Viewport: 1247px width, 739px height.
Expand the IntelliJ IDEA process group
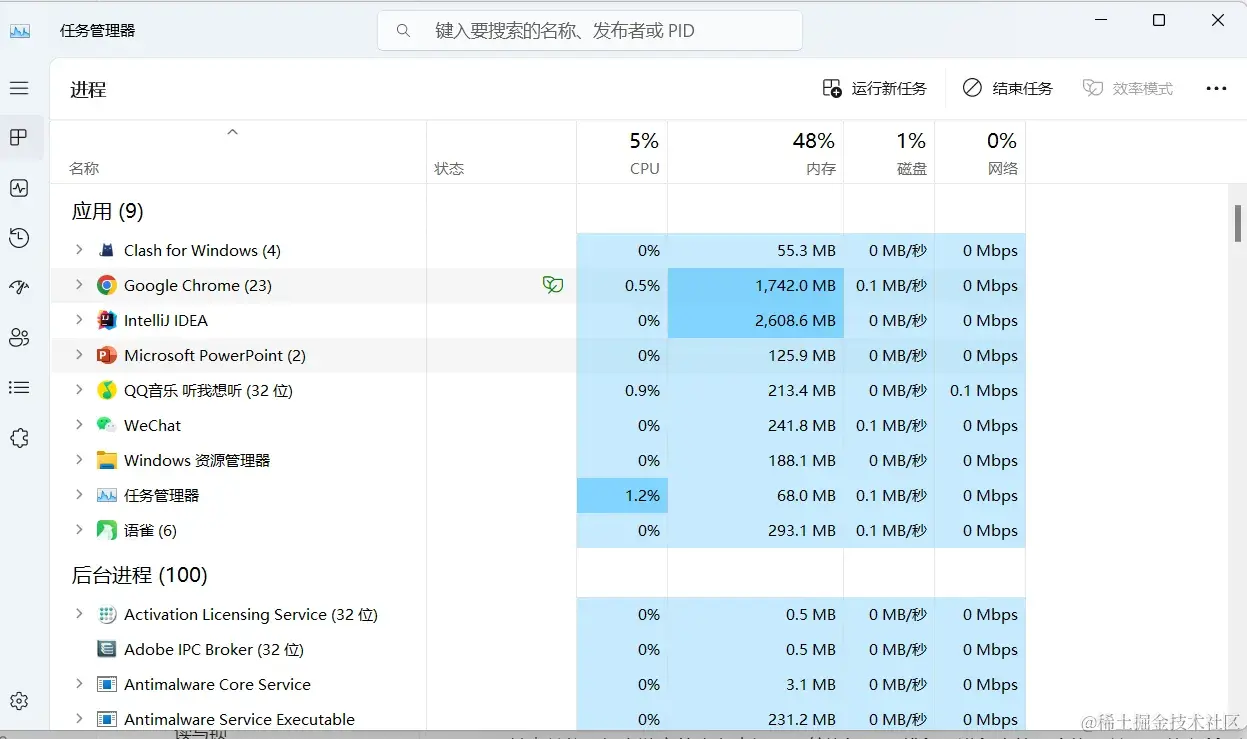(79, 320)
